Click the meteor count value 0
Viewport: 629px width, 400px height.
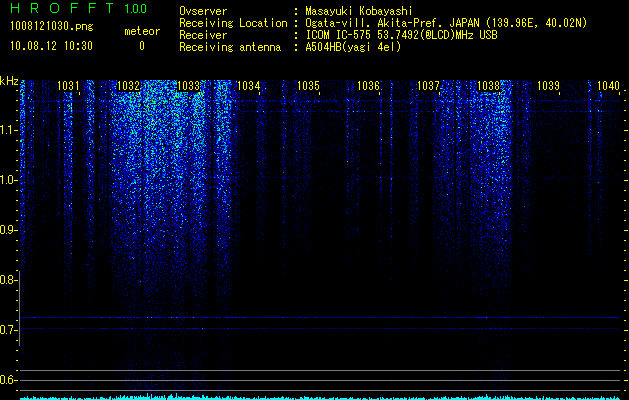142,46
